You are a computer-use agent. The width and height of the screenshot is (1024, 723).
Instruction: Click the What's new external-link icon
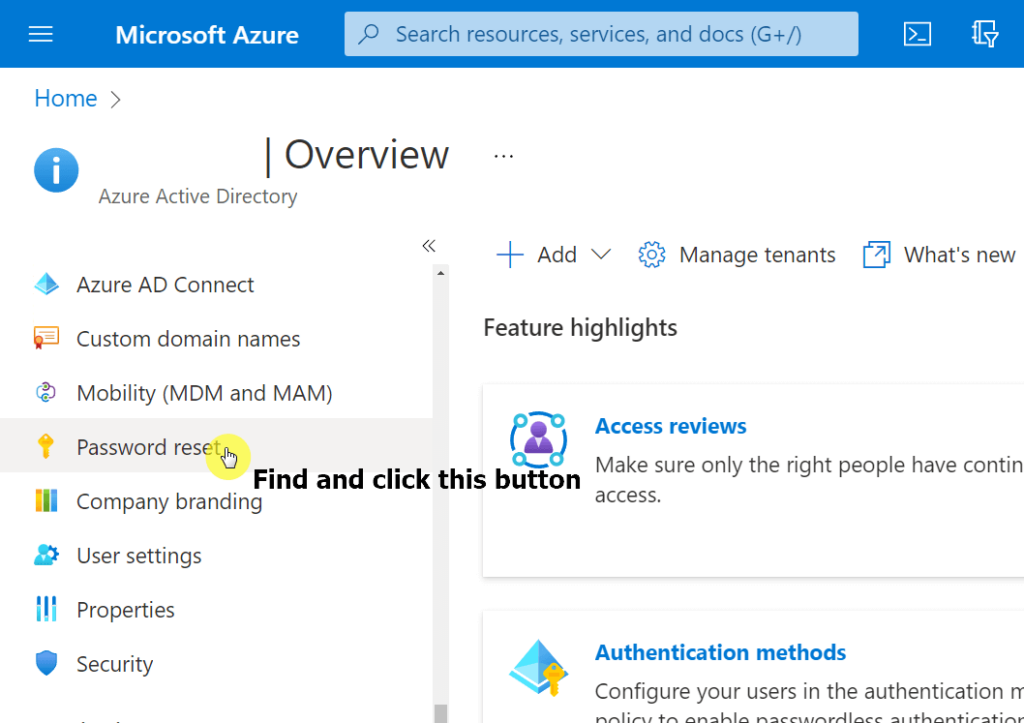point(876,255)
